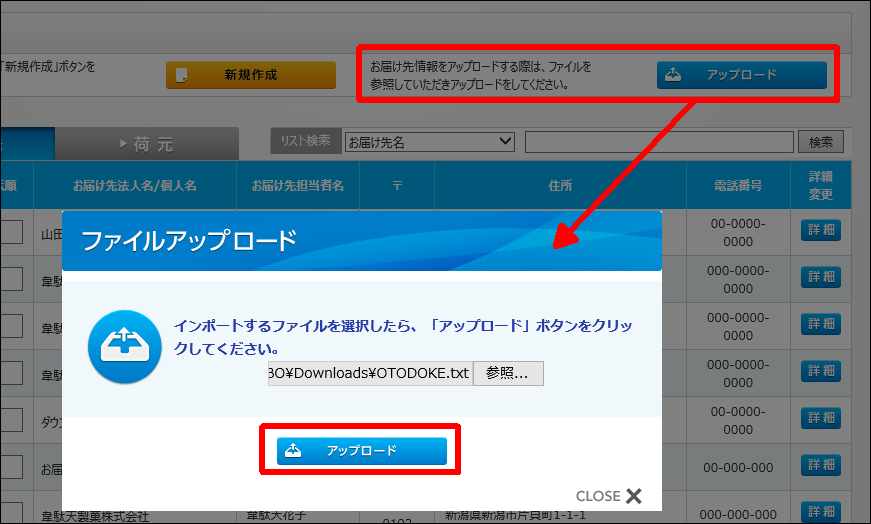The height and width of the screenshot is (524, 871).
Task: Click the upload icon on the top-right Upload button
Action: pyautogui.click(x=673, y=75)
